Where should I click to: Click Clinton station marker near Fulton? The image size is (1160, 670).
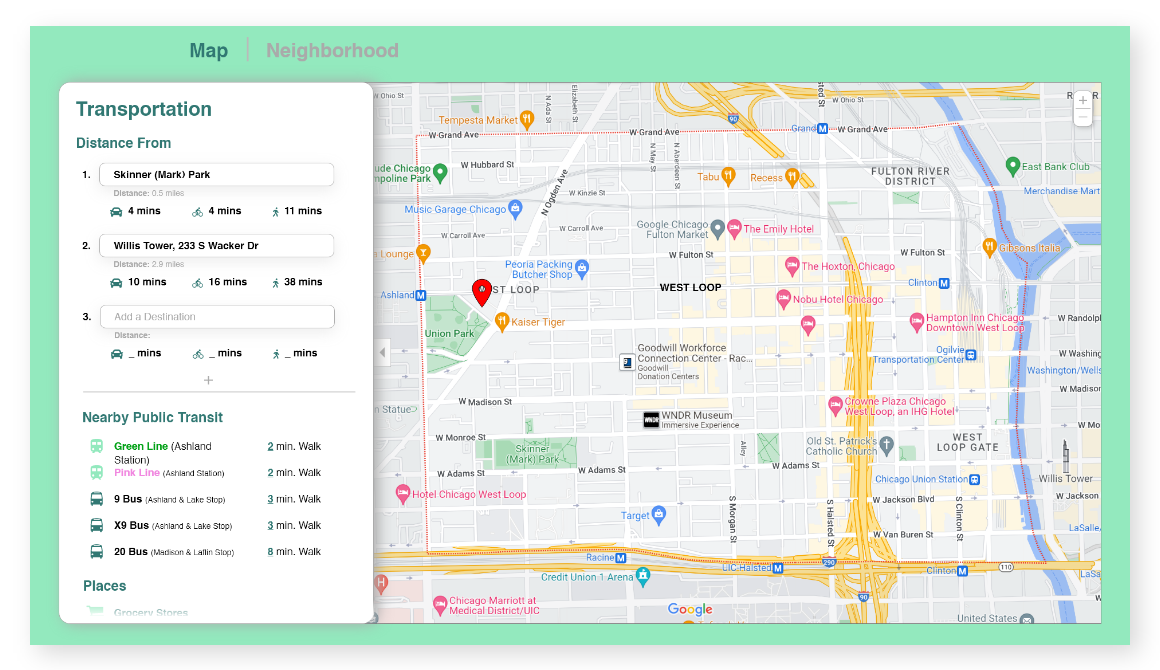click(944, 283)
